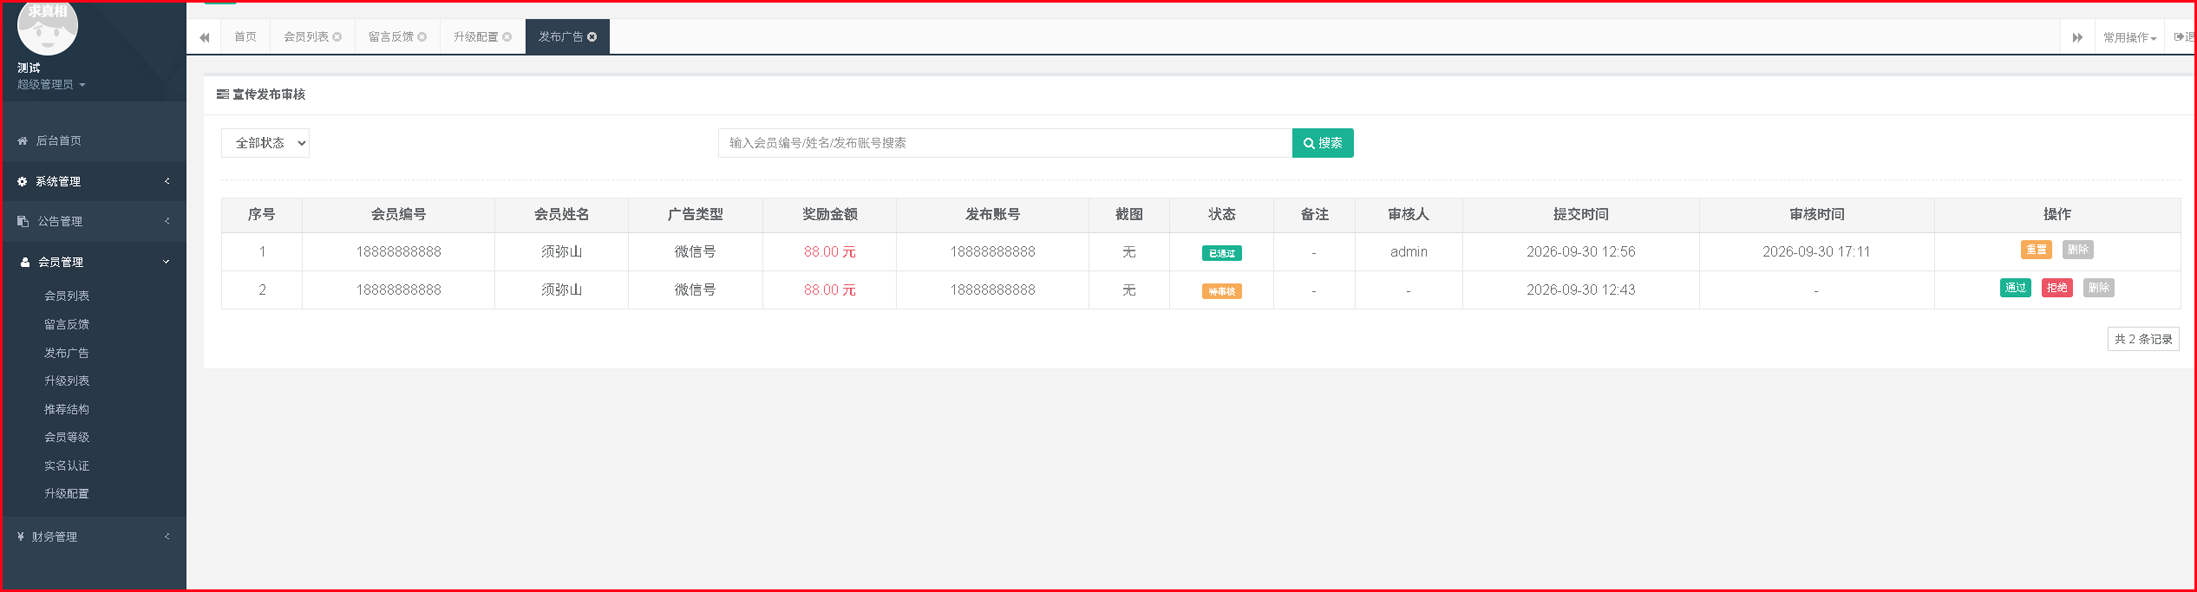Switch to the 会员列表 tab
This screenshot has height=592, width=2197.
[306, 37]
